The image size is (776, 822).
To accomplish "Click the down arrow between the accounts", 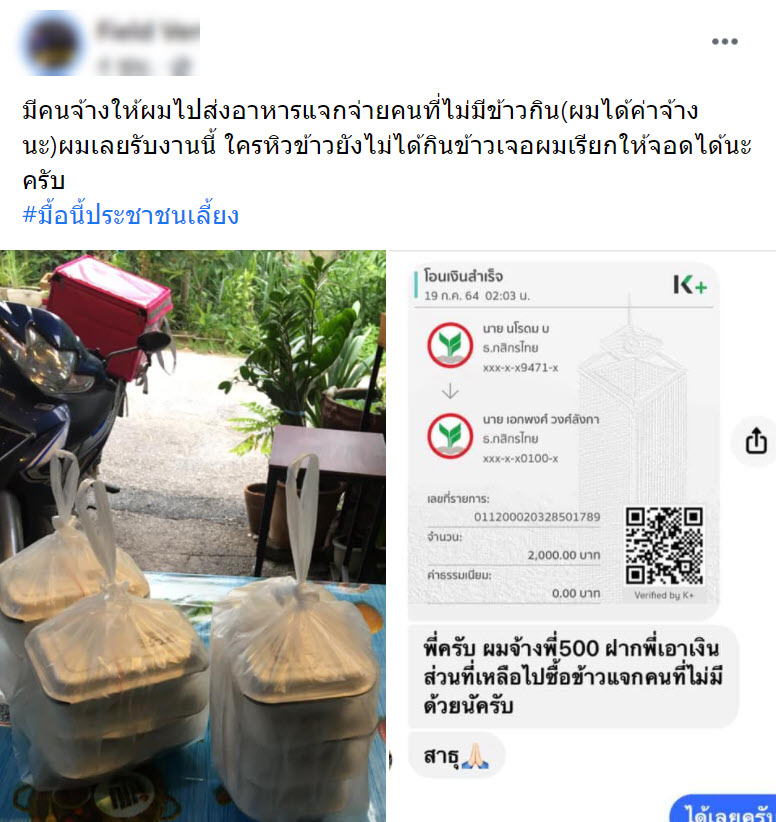I will (450, 391).
